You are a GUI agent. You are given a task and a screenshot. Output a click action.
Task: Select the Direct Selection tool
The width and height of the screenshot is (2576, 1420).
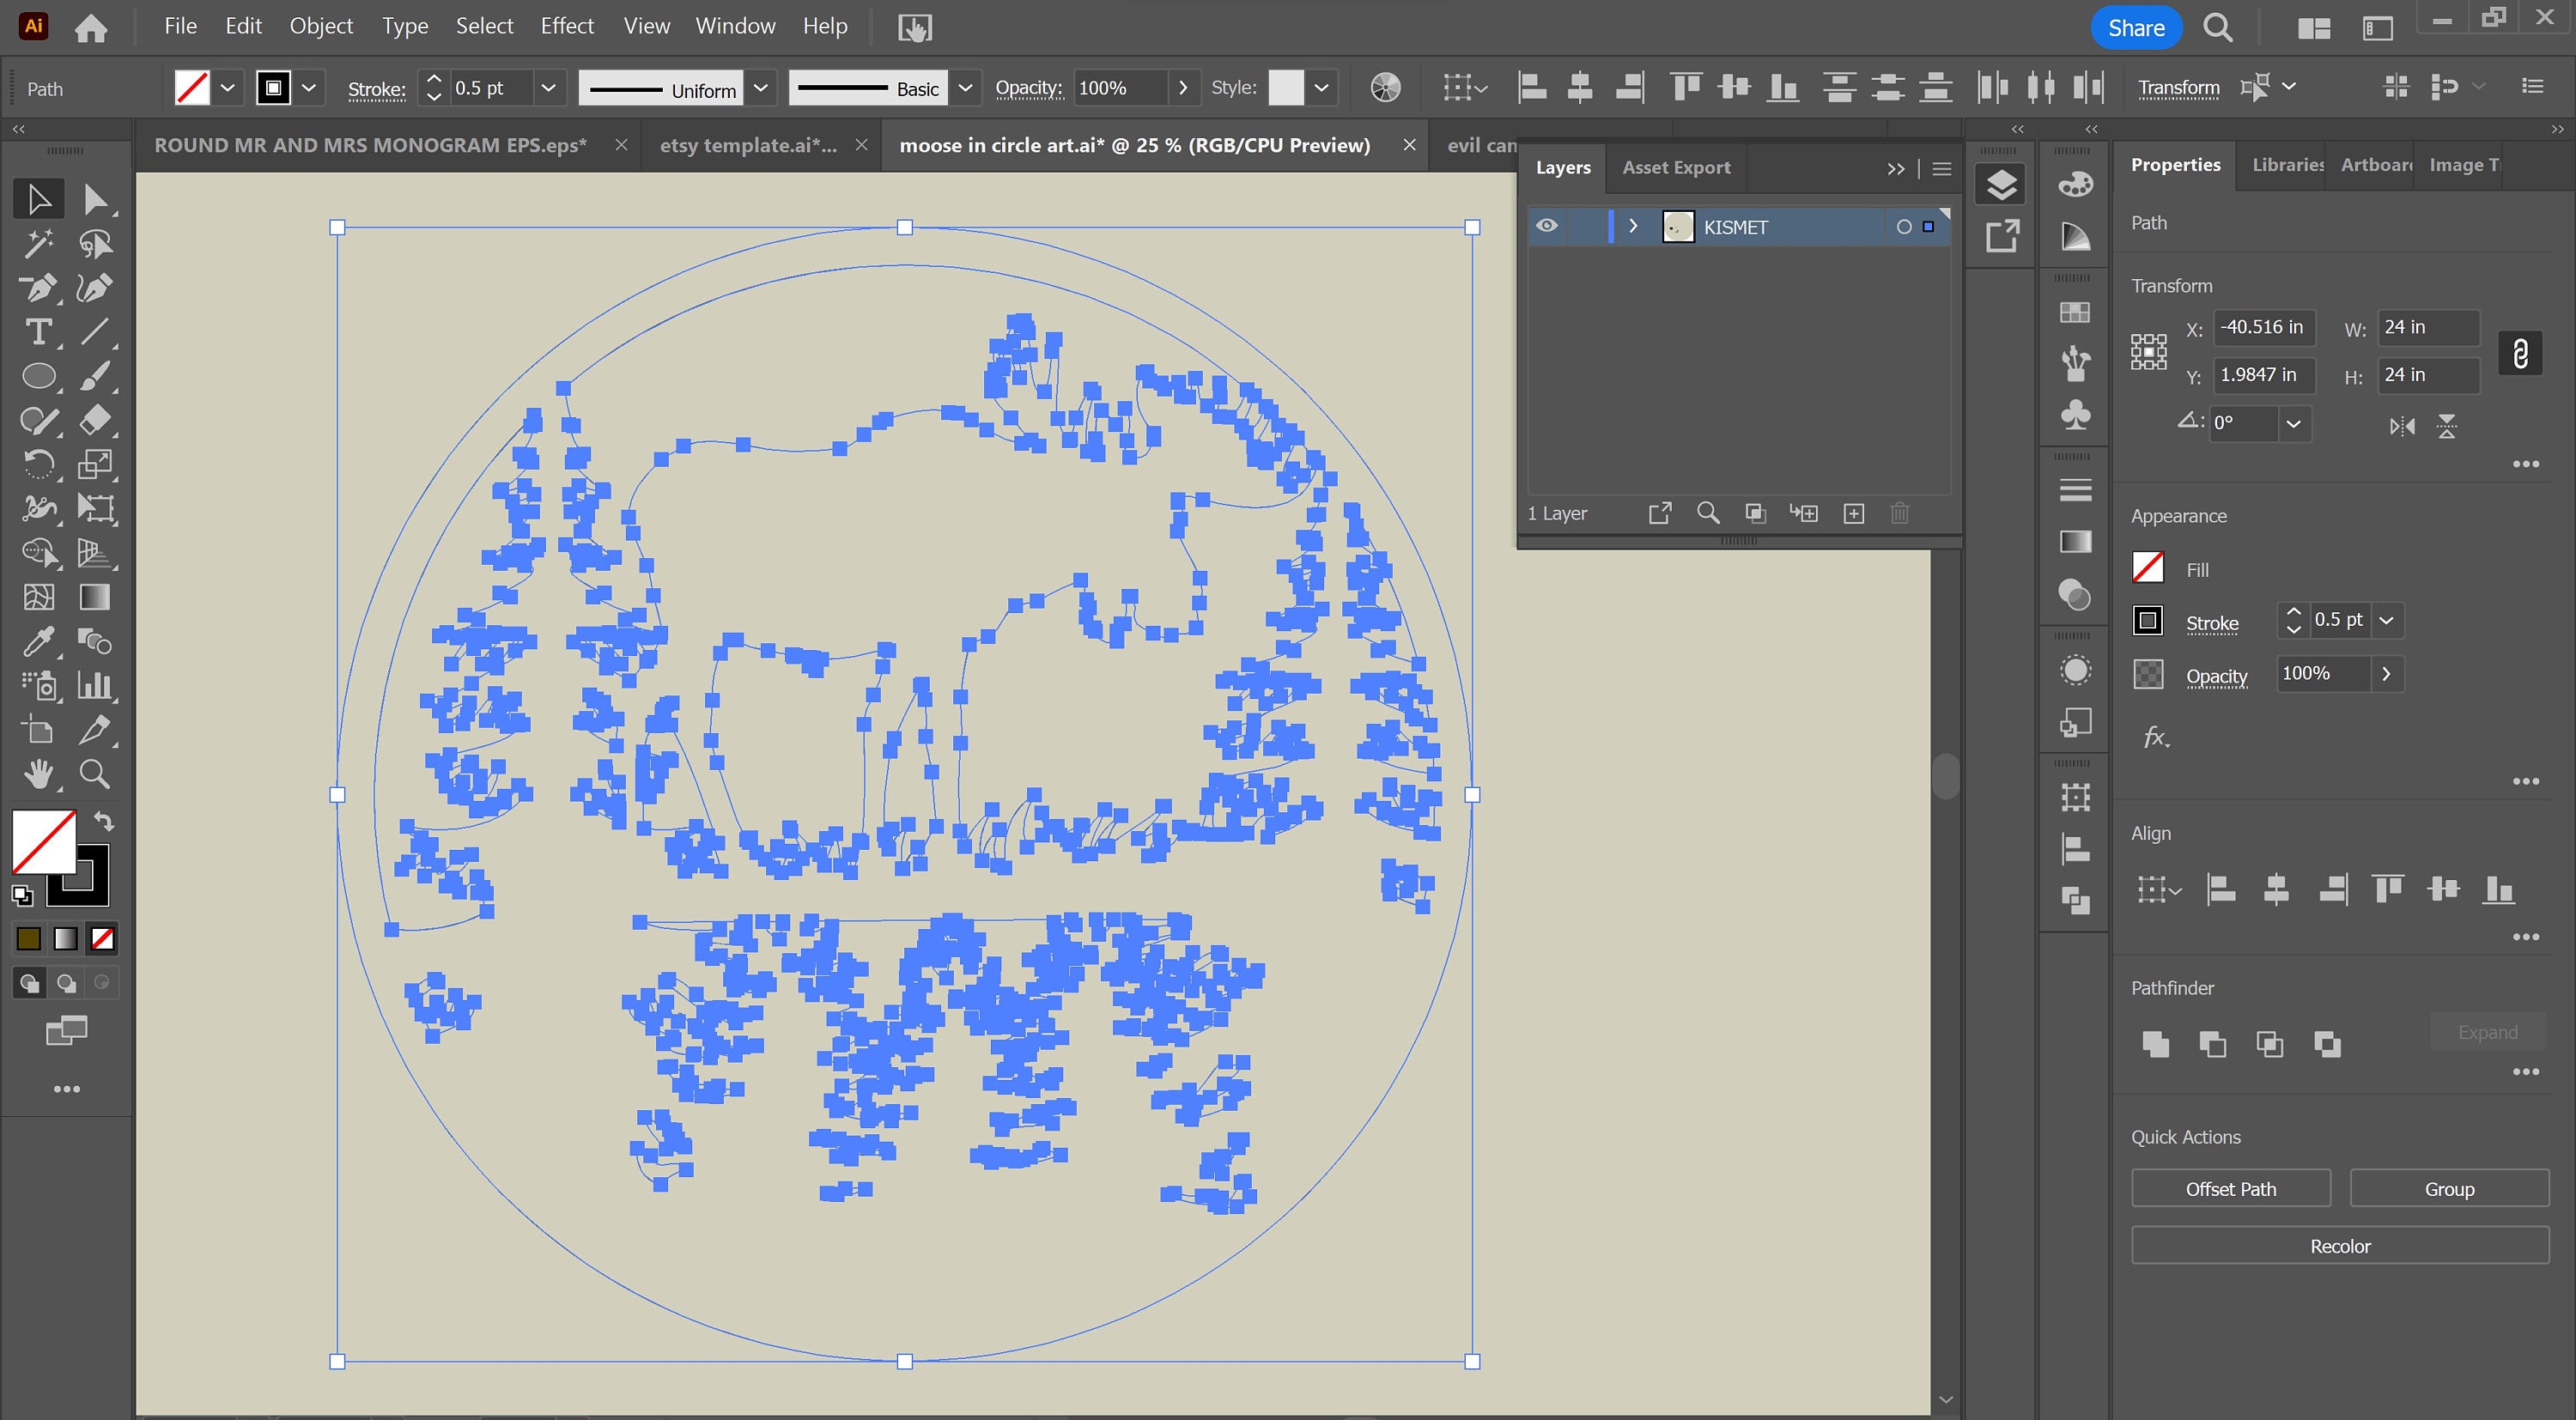tap(97, 198)
